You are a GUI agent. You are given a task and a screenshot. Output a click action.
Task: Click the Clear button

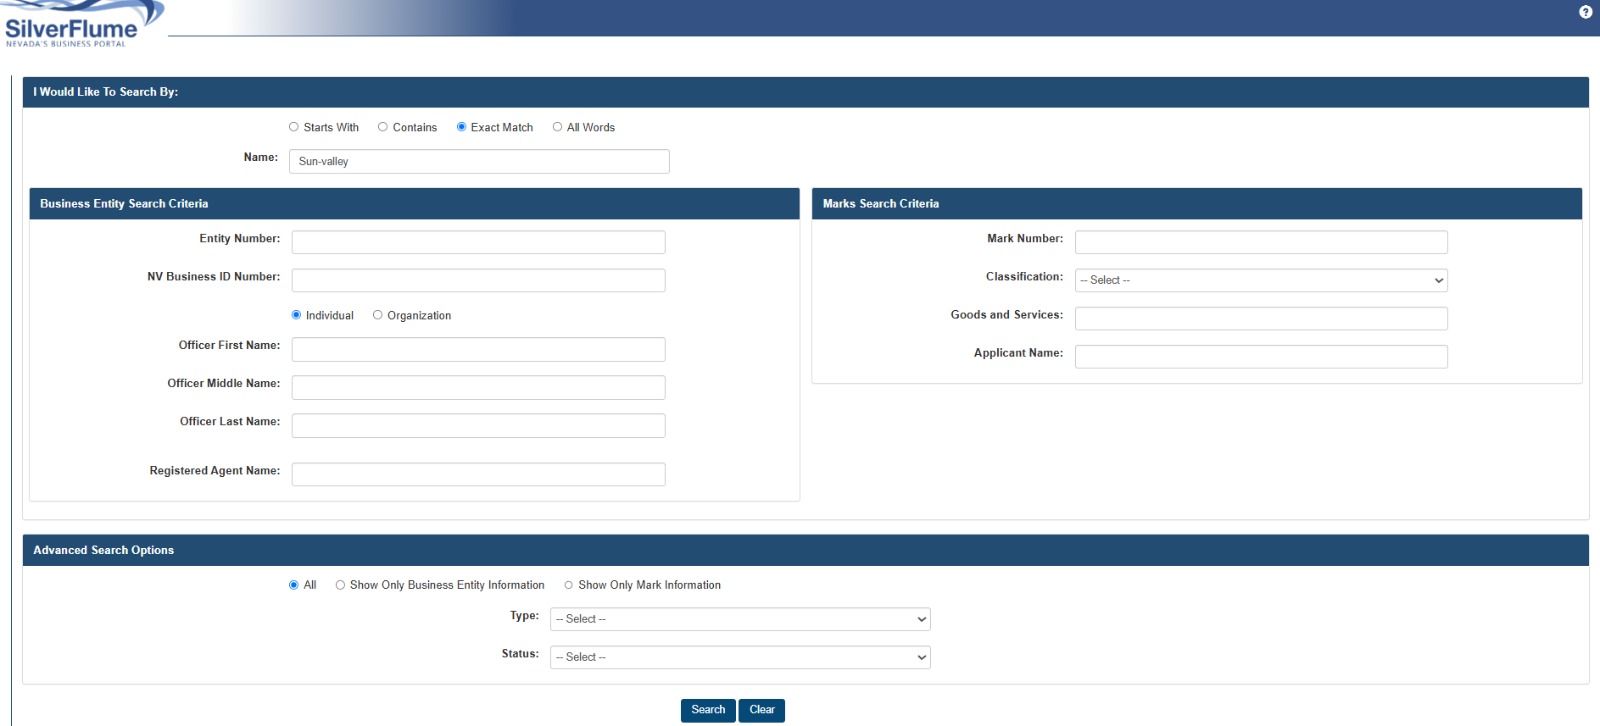[762, 710]
